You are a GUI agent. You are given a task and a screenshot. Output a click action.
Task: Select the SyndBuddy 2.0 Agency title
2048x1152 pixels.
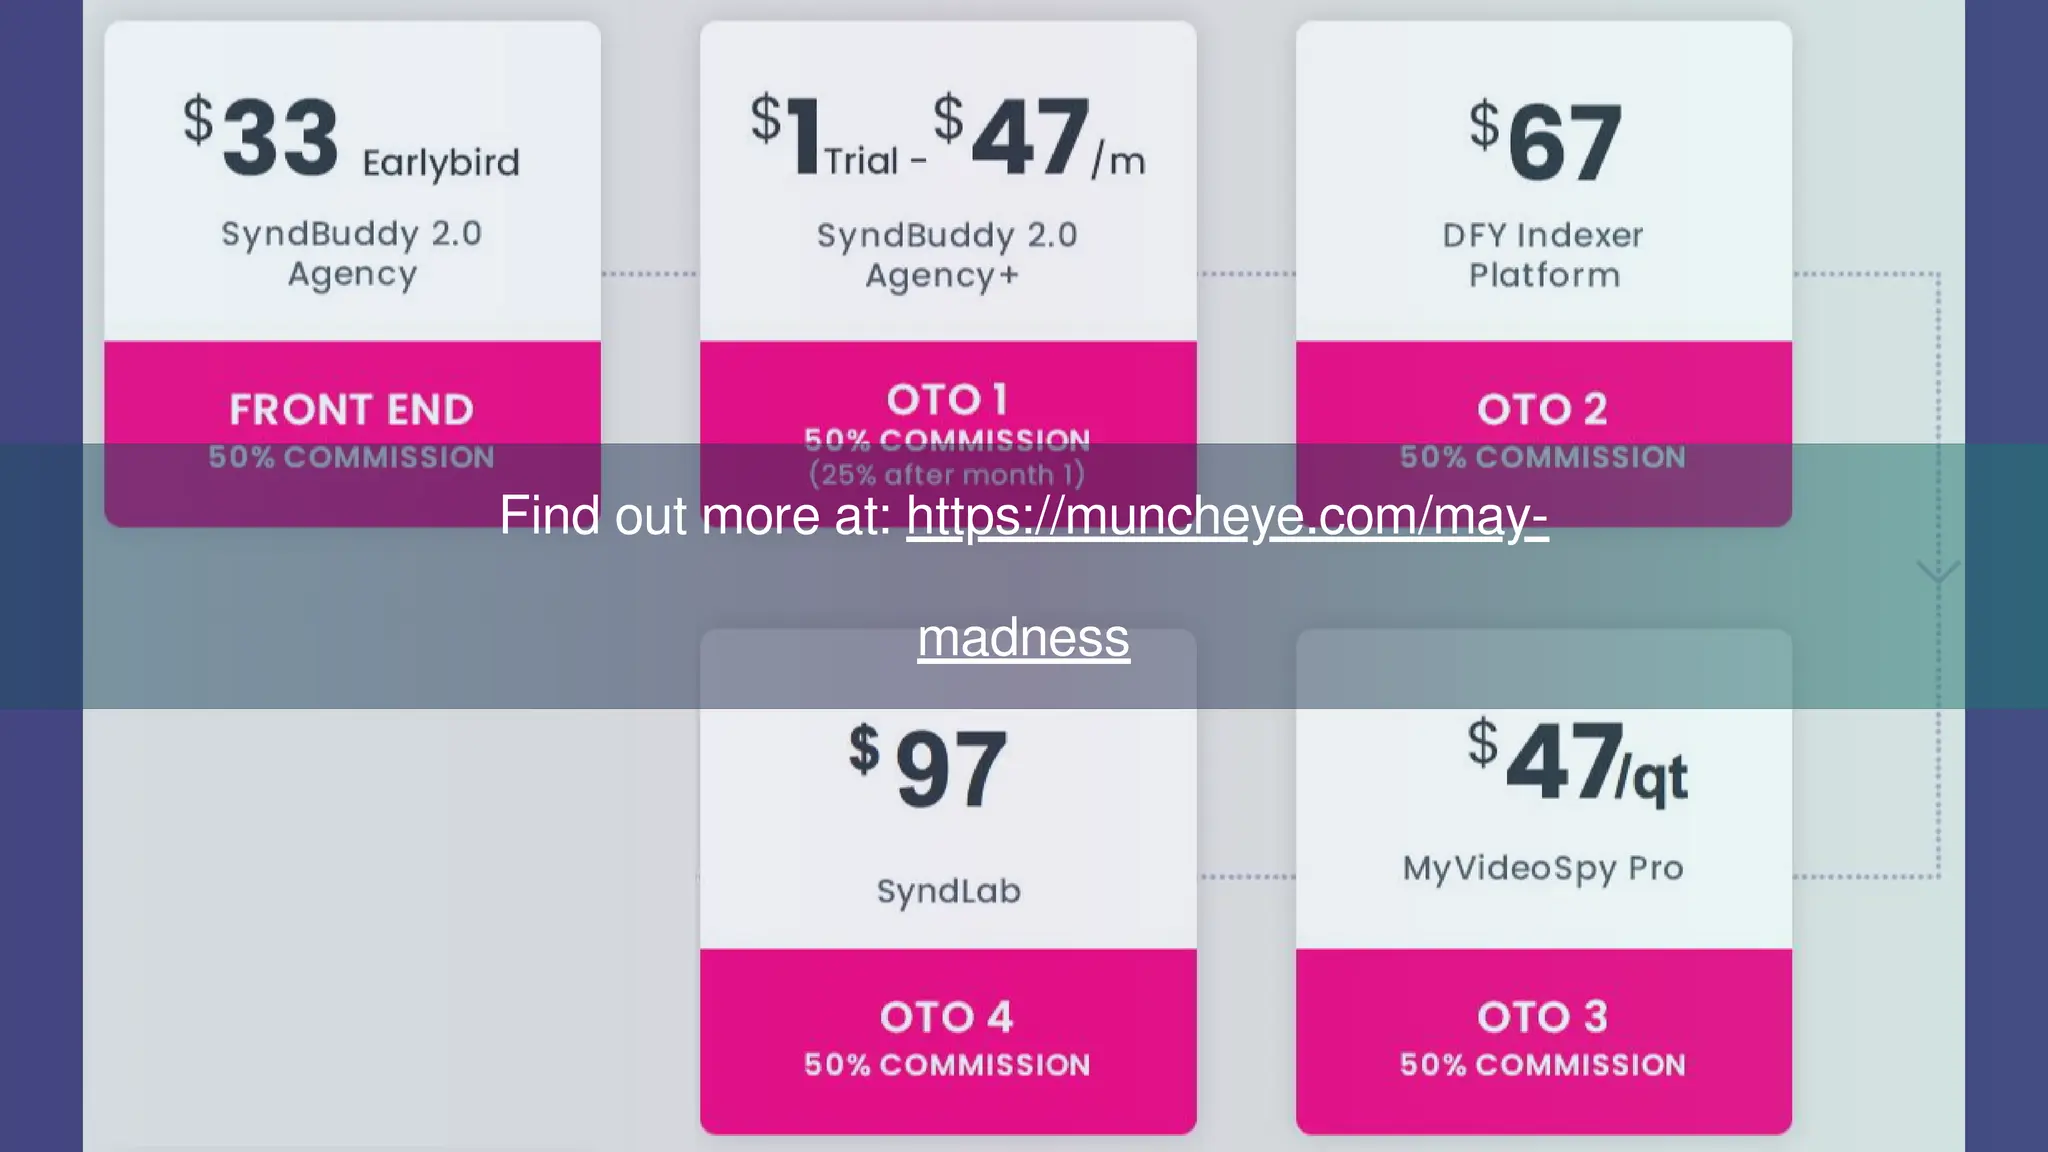click(x=352, y=254)
